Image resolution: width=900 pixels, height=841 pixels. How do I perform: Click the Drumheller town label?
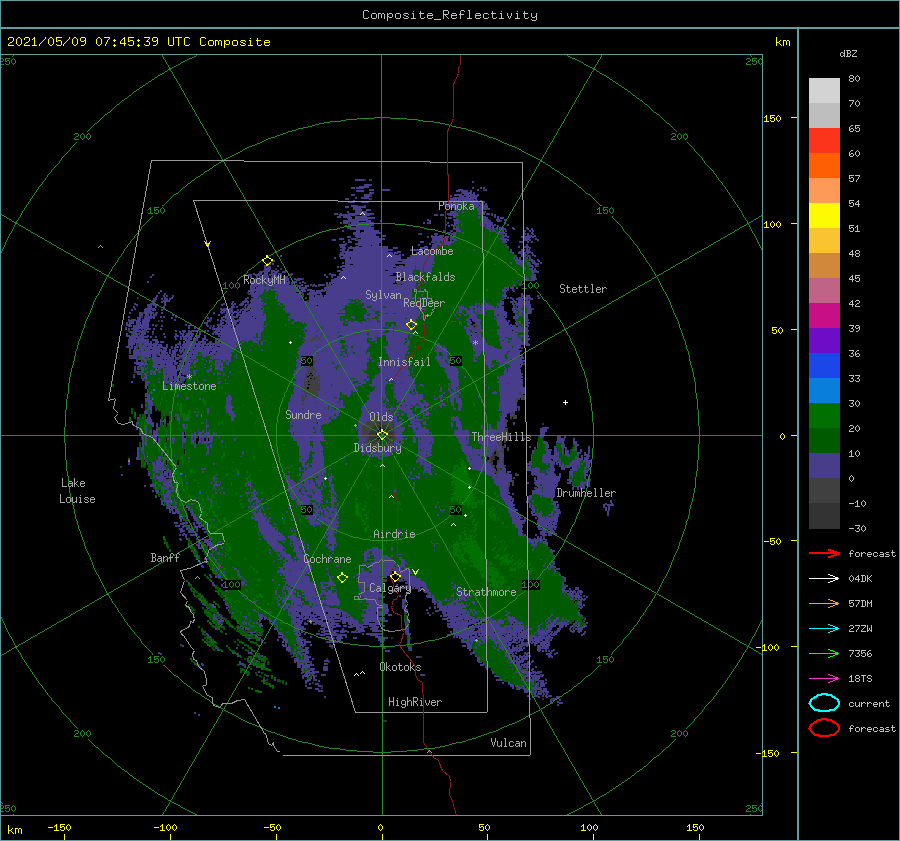click(x=586, y=493)
